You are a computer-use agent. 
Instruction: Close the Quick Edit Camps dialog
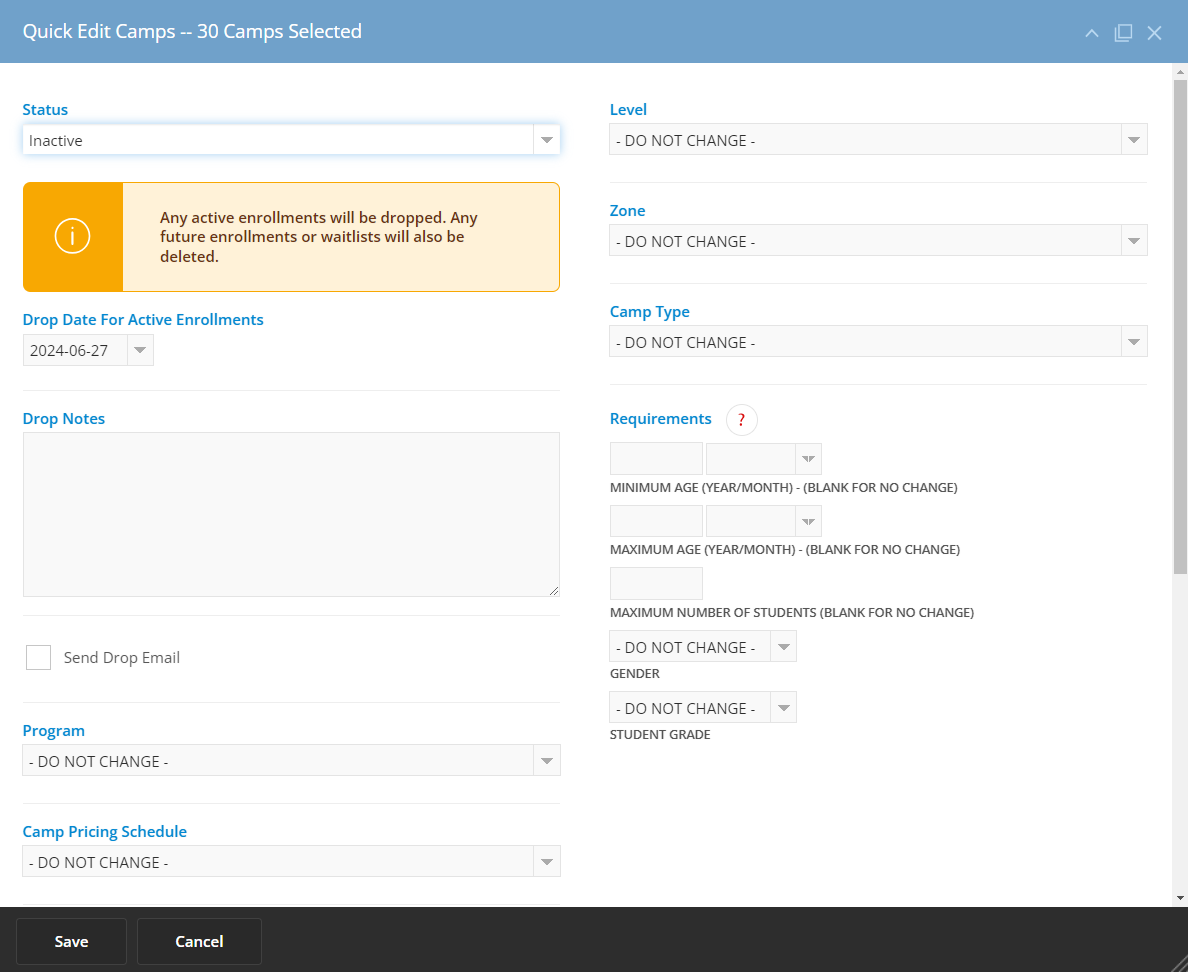click(x=1154, y=33)
